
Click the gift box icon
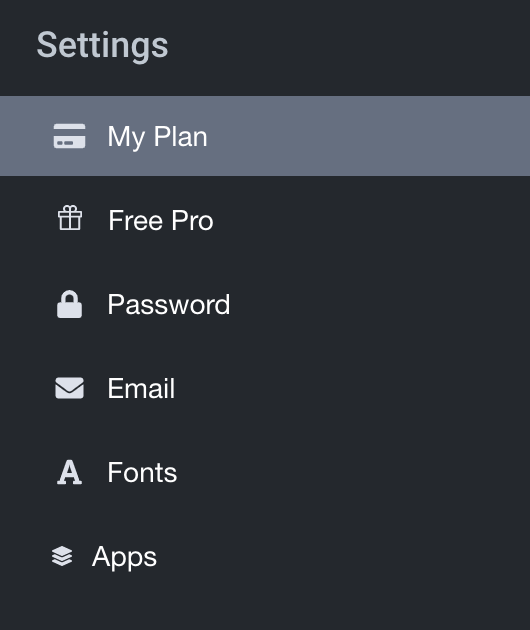coord(70,218)
